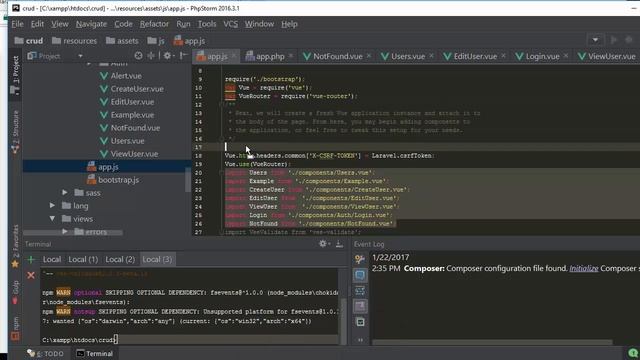Close the Users.vue editor tab
This screenshot has width=640, height=360.
click(x=431, y=56)
